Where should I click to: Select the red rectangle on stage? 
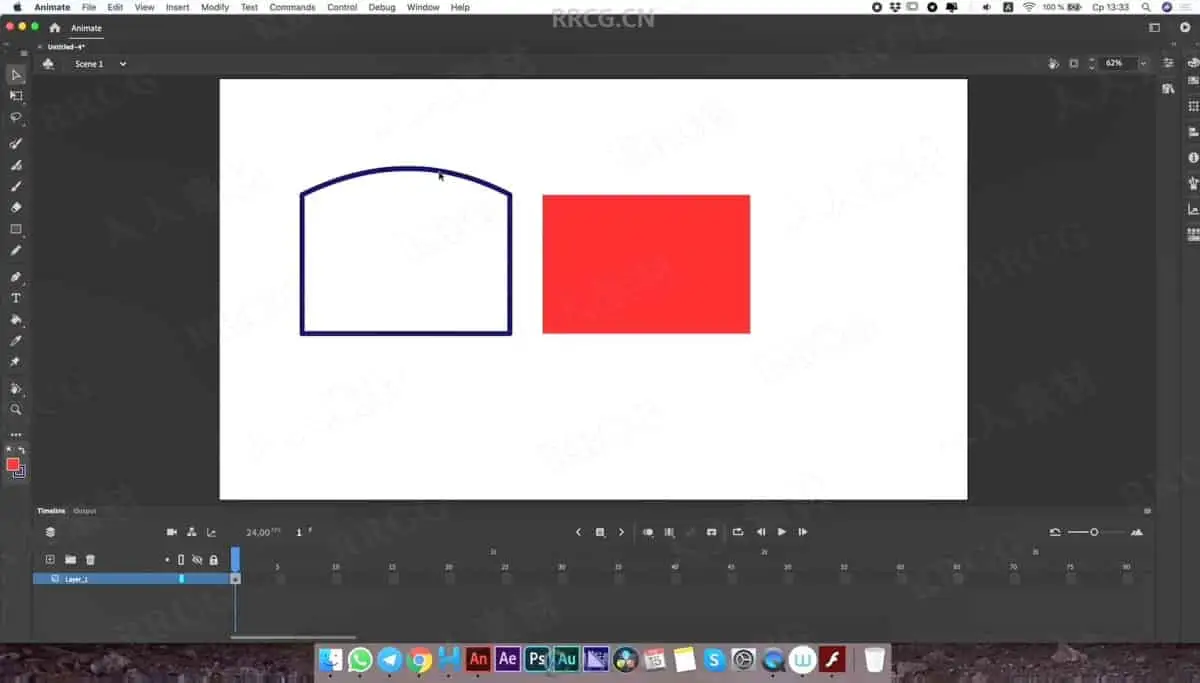coord(646,264)
